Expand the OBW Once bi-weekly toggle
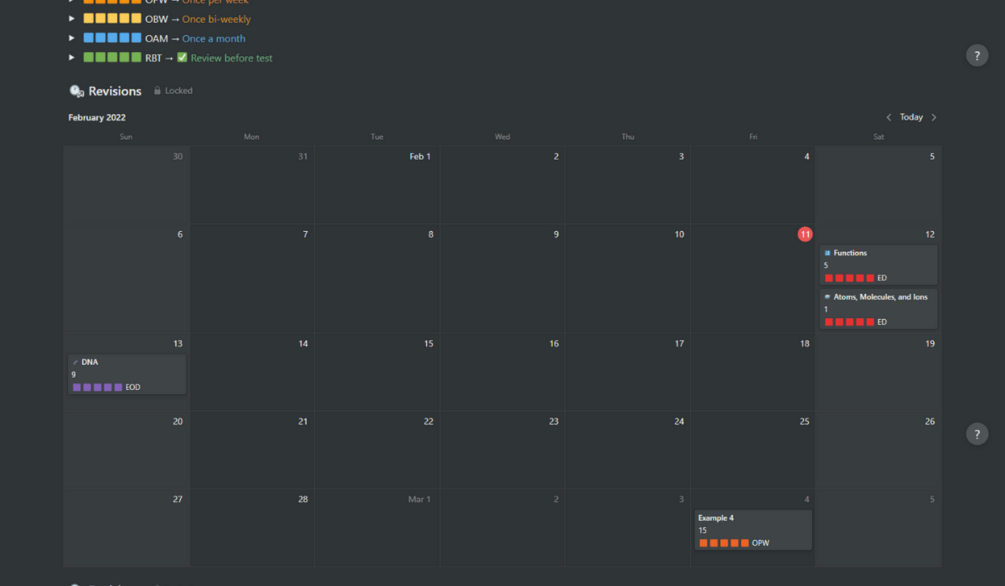 pos(72,19)
